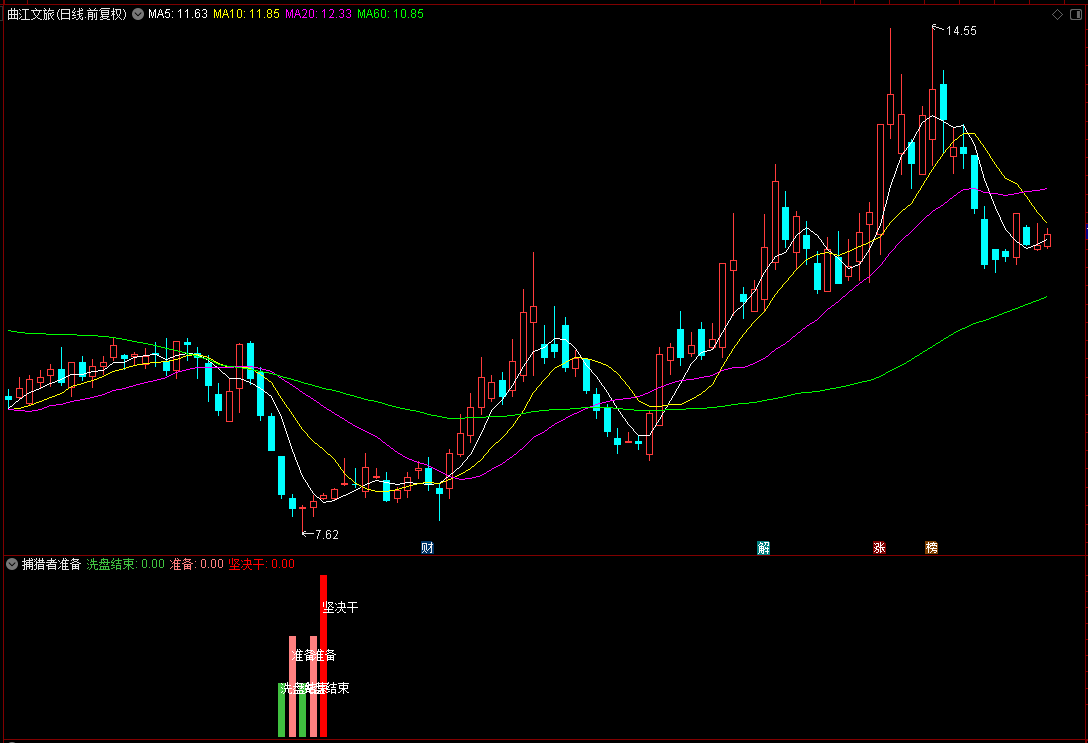Select the MA5 moving average label
Viewport: 1088px width, 743px height.
point(178,14)
